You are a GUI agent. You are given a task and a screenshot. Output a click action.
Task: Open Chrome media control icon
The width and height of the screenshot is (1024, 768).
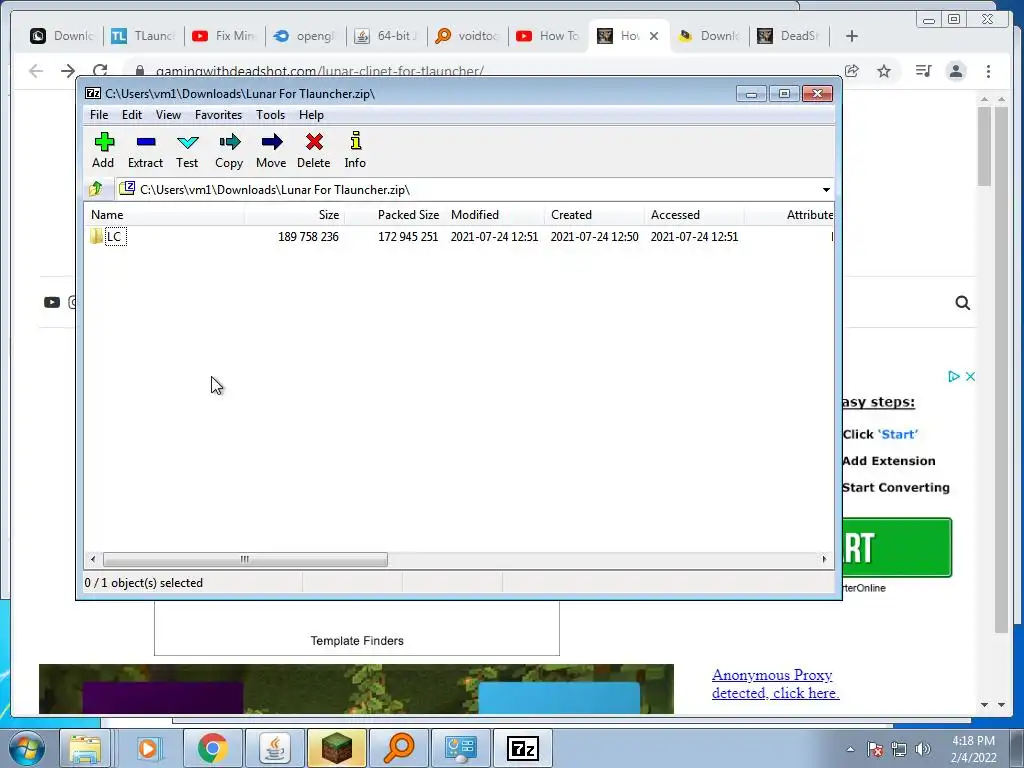click(x=923, y=71)
